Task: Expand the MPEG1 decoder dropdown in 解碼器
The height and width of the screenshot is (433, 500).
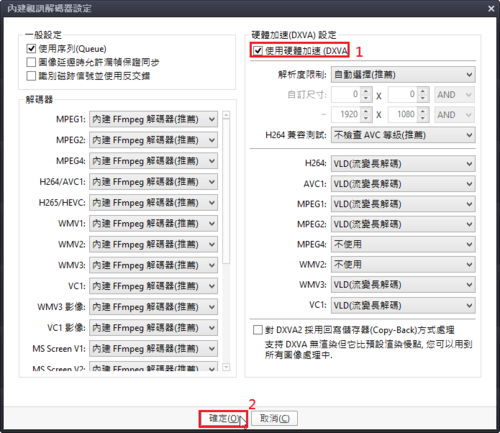Action: [x=153, y=119]
